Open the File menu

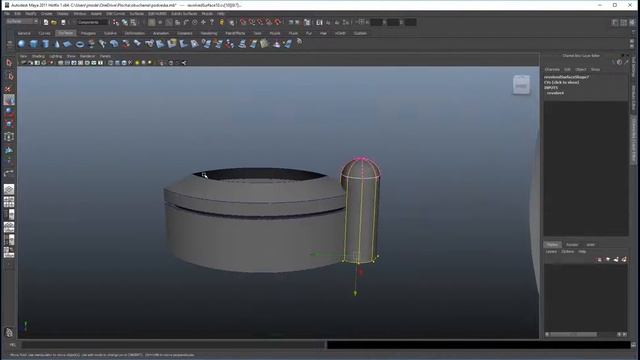pyautogui.click(x=8, y=13)
